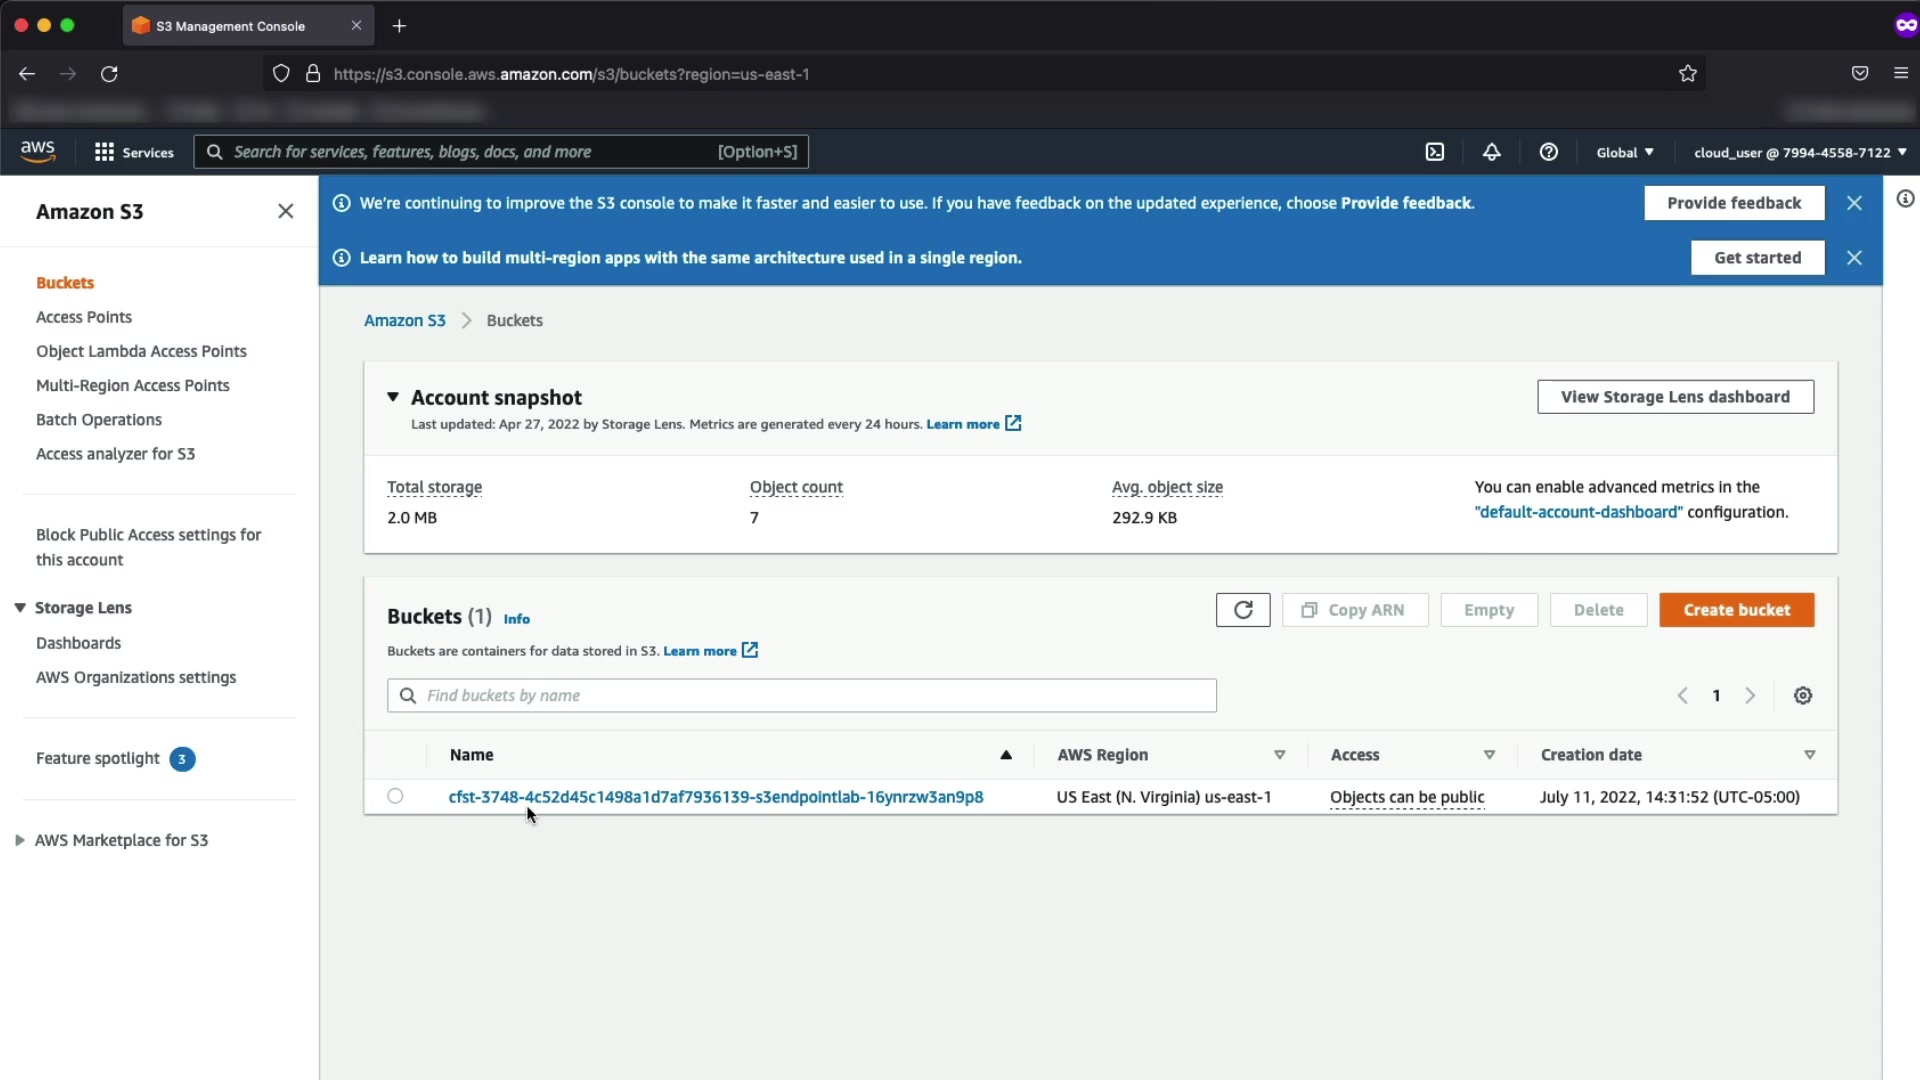Viewport: 1920px width, 1080px height.
Task: Bookmark this page with star icon
Action: (x=1688, y=74)
